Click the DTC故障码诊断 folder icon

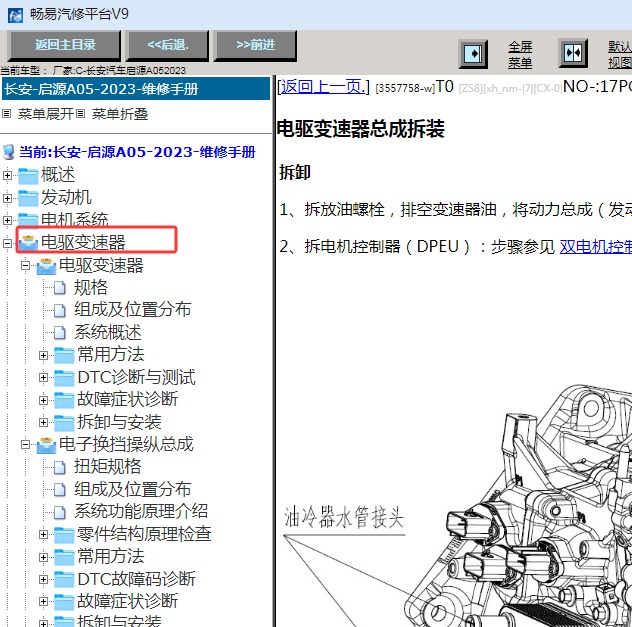(x=64, y=579)
